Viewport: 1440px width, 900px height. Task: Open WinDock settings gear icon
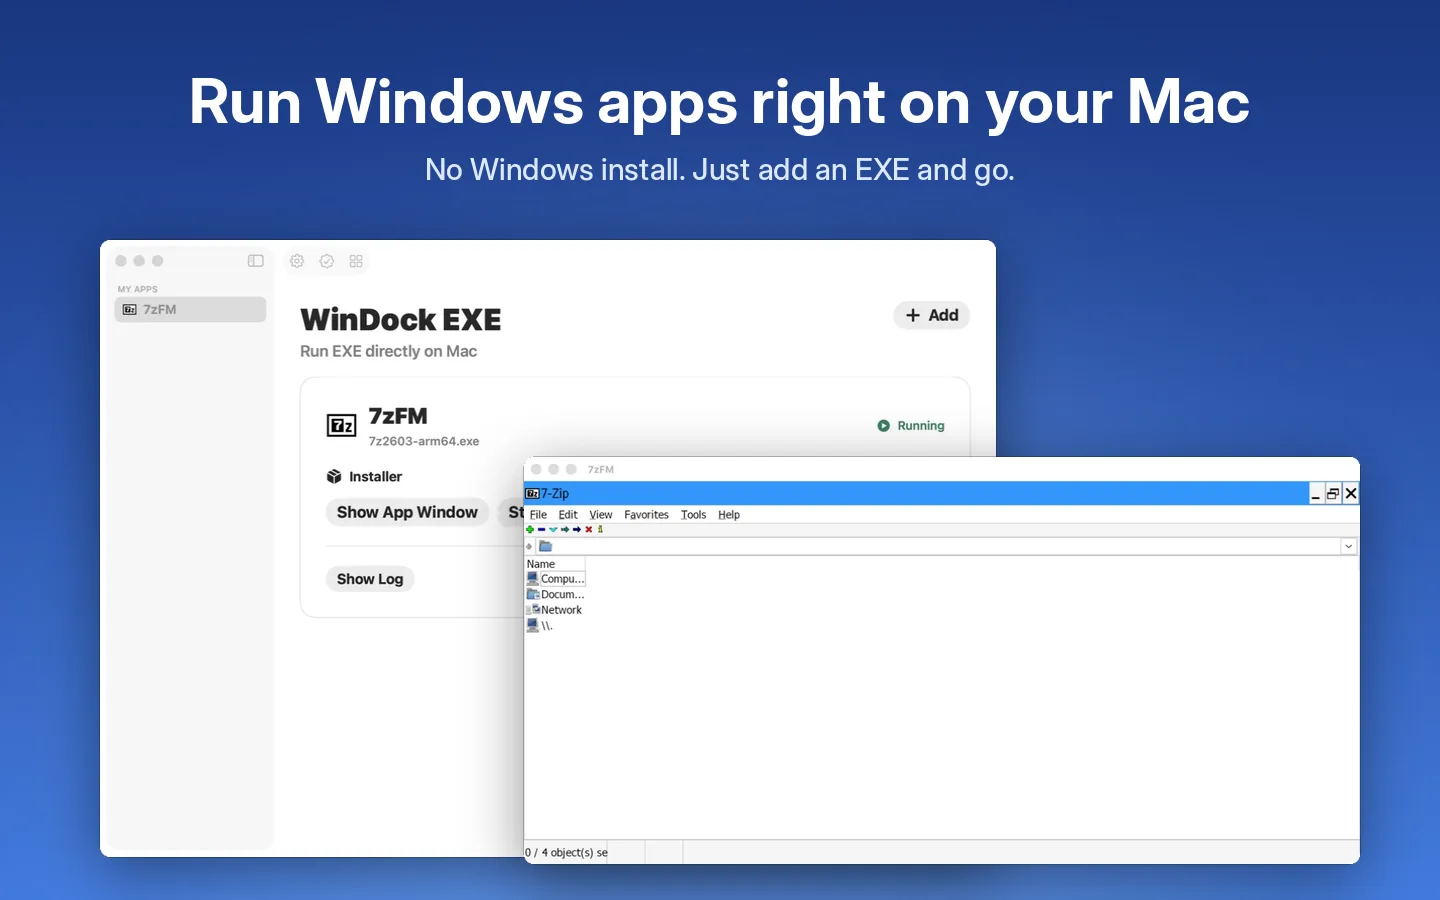point(297,261)
